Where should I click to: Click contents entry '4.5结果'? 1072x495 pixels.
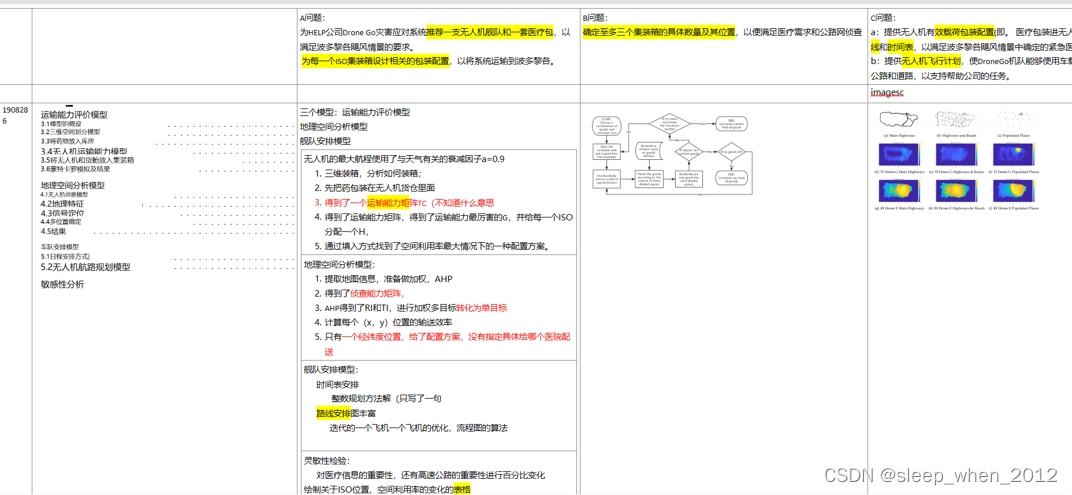[53, 231]
